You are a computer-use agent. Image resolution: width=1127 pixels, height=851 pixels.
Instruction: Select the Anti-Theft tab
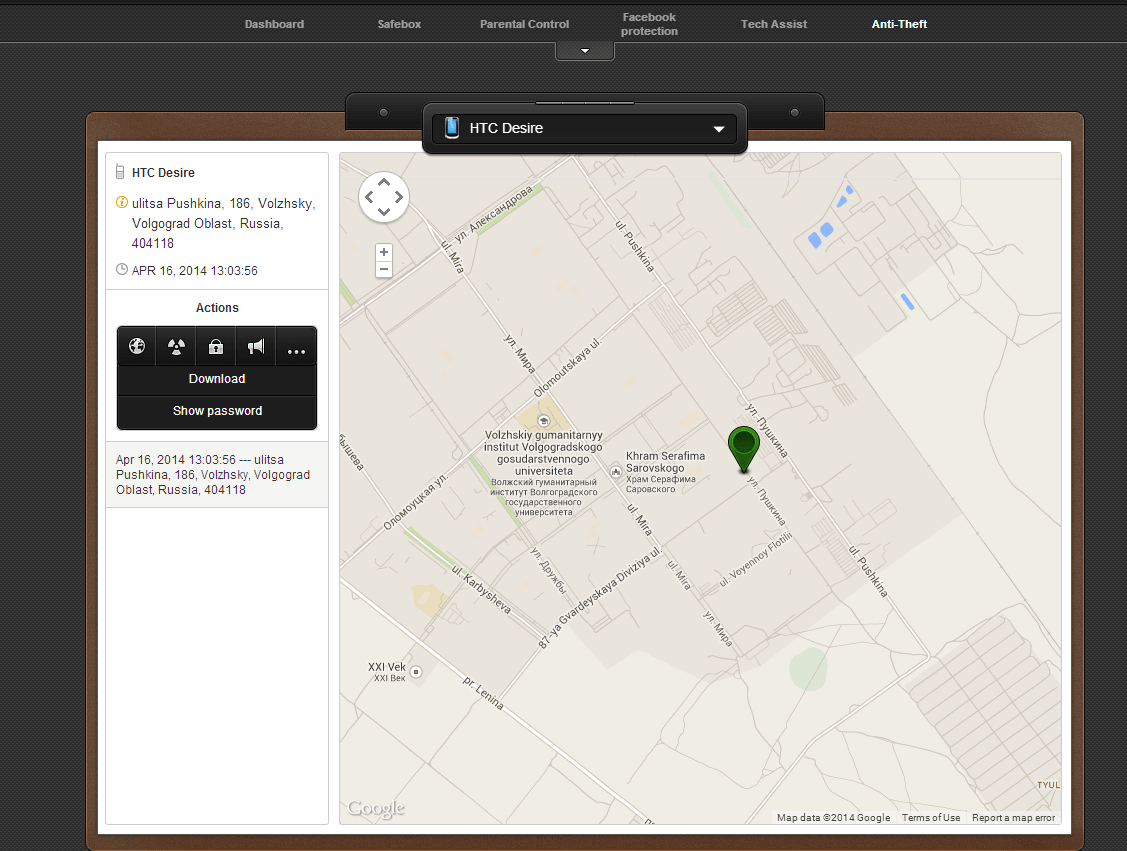(899, 24)
